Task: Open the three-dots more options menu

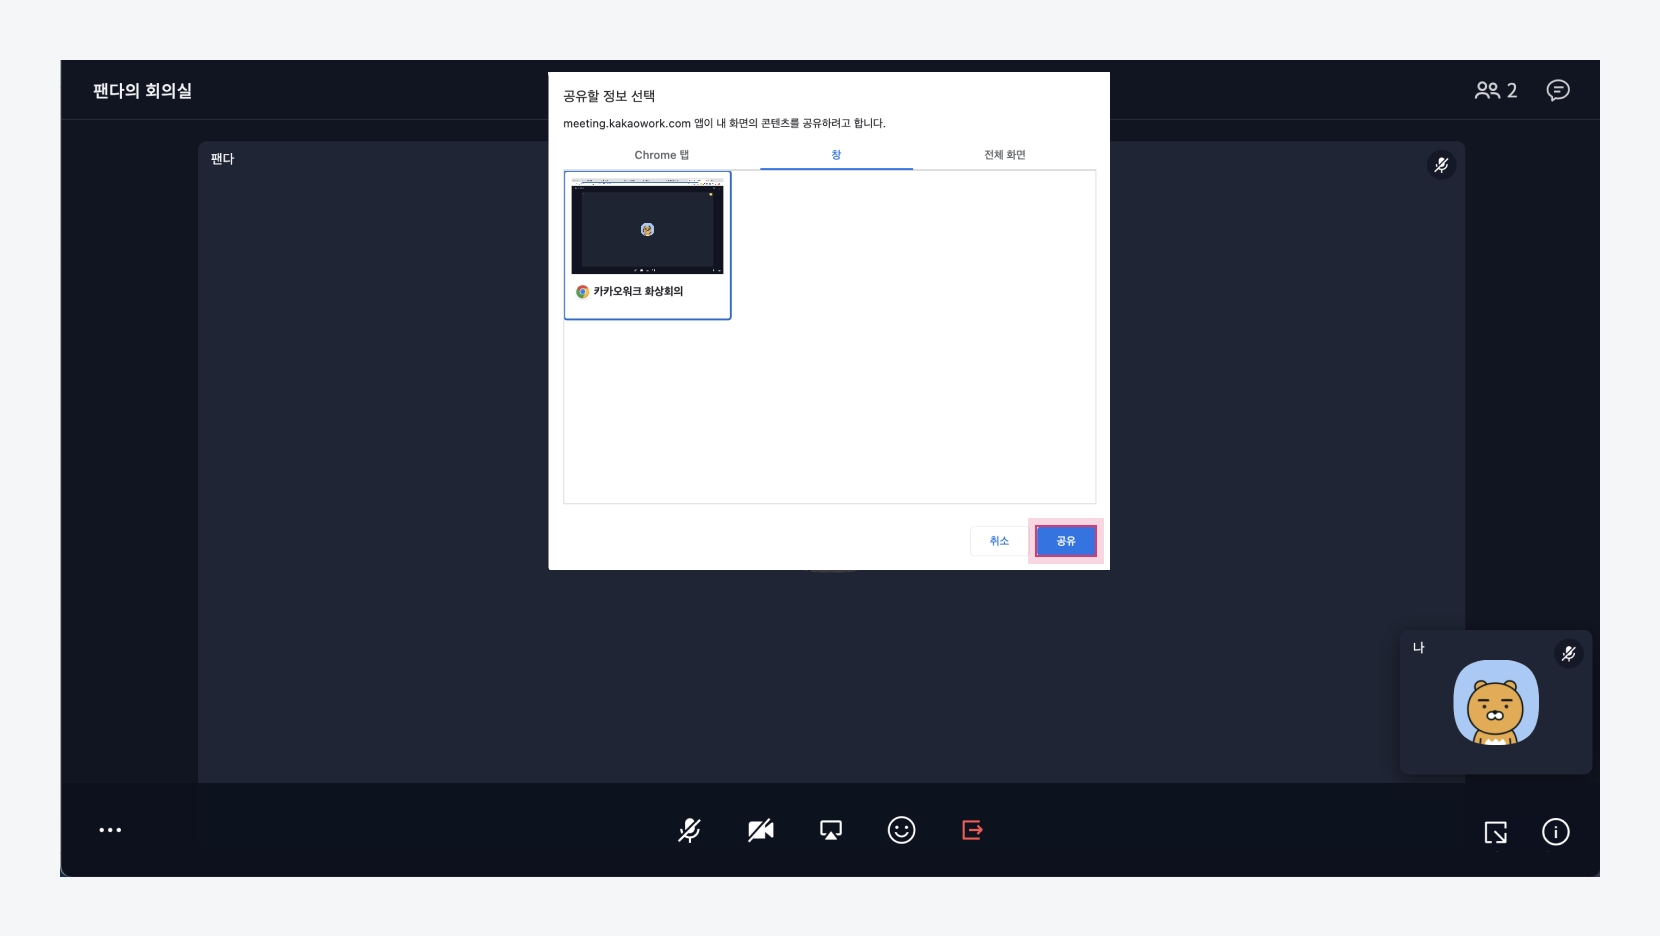Action: [x=110, y=830]
